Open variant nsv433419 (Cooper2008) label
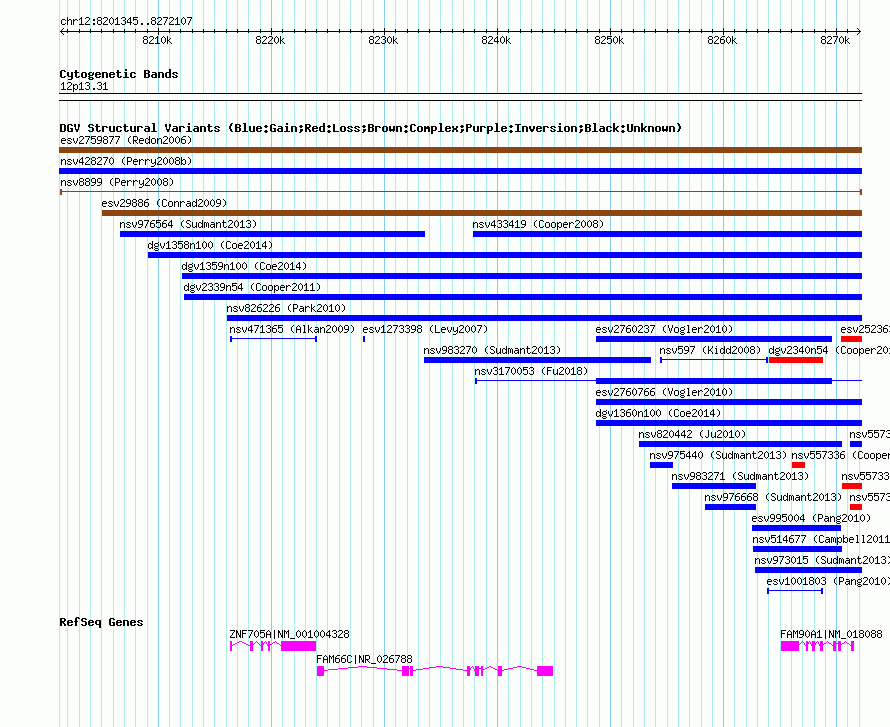 point(538,224)
